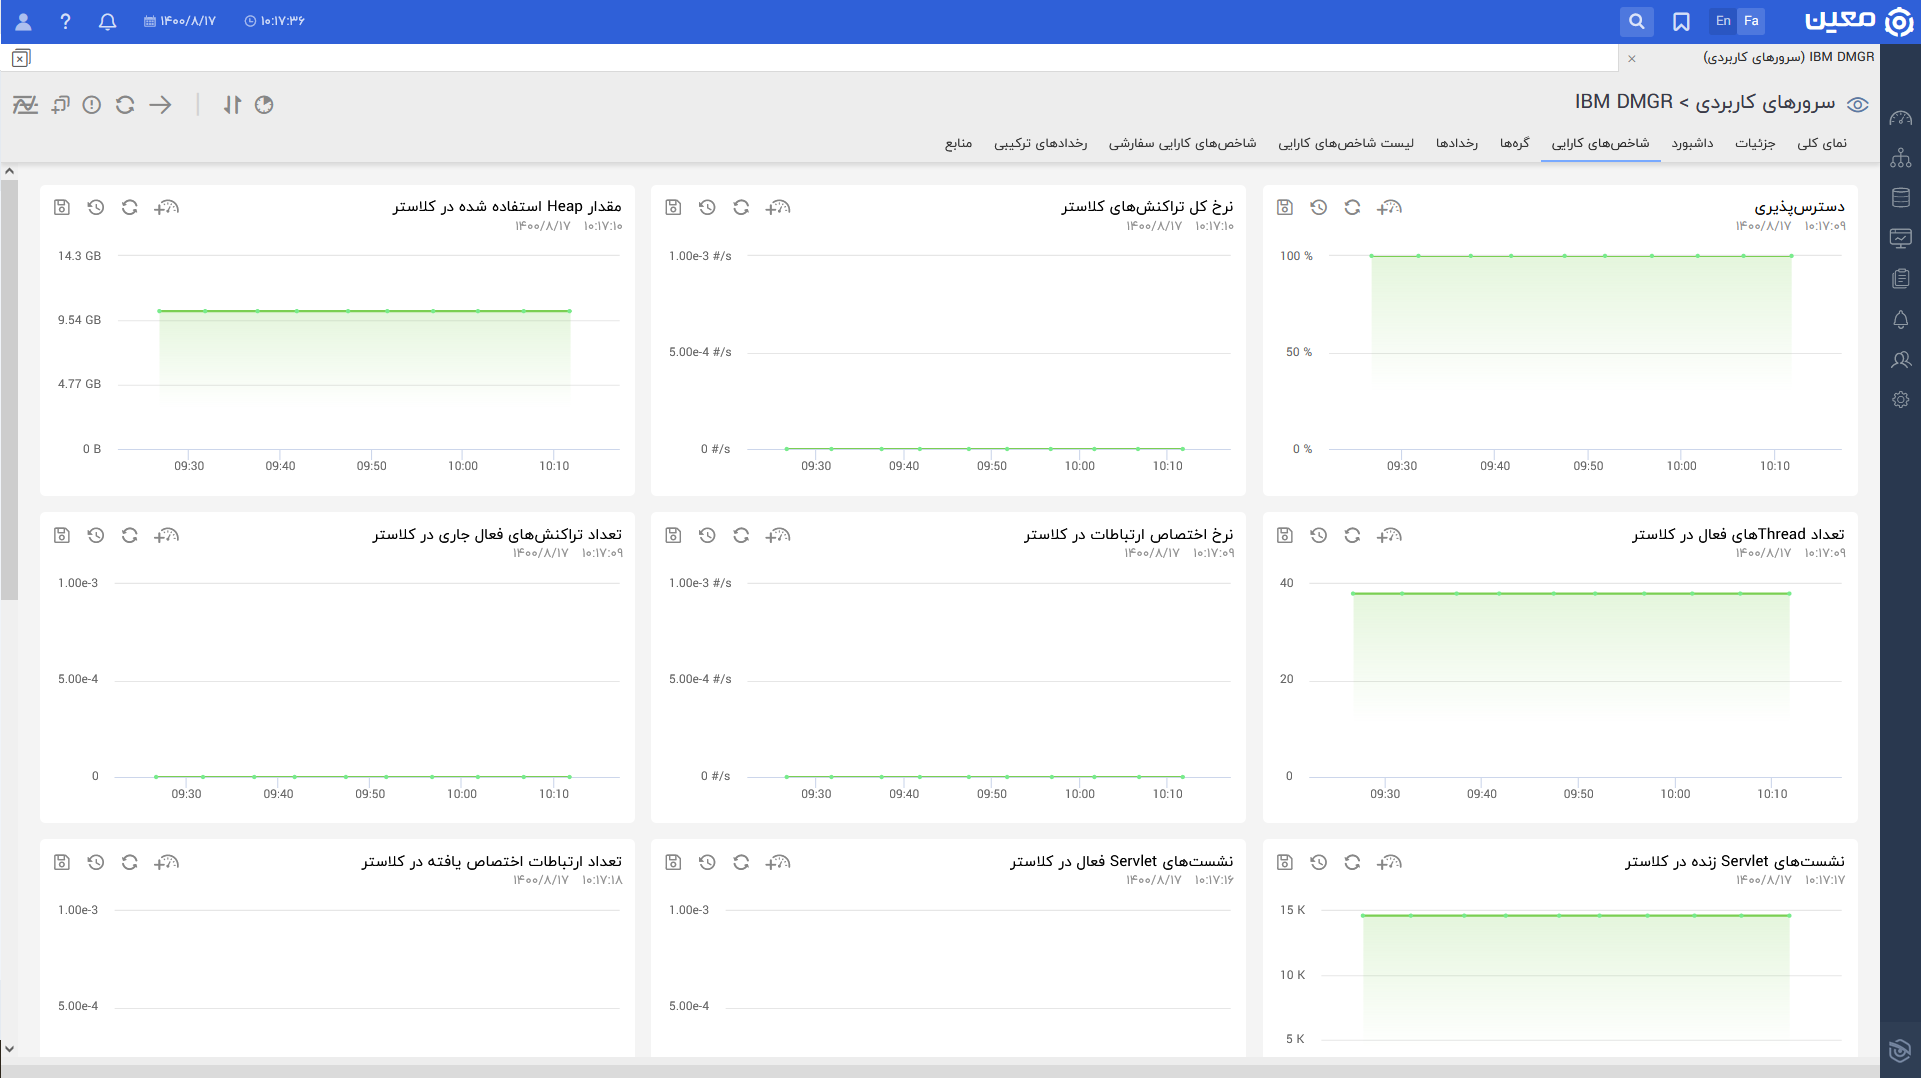Image resolution: width=1921 pixels, height=1078 pixels.
Task: Click the forward arrow toolbar icon
Action: [160, 105]
